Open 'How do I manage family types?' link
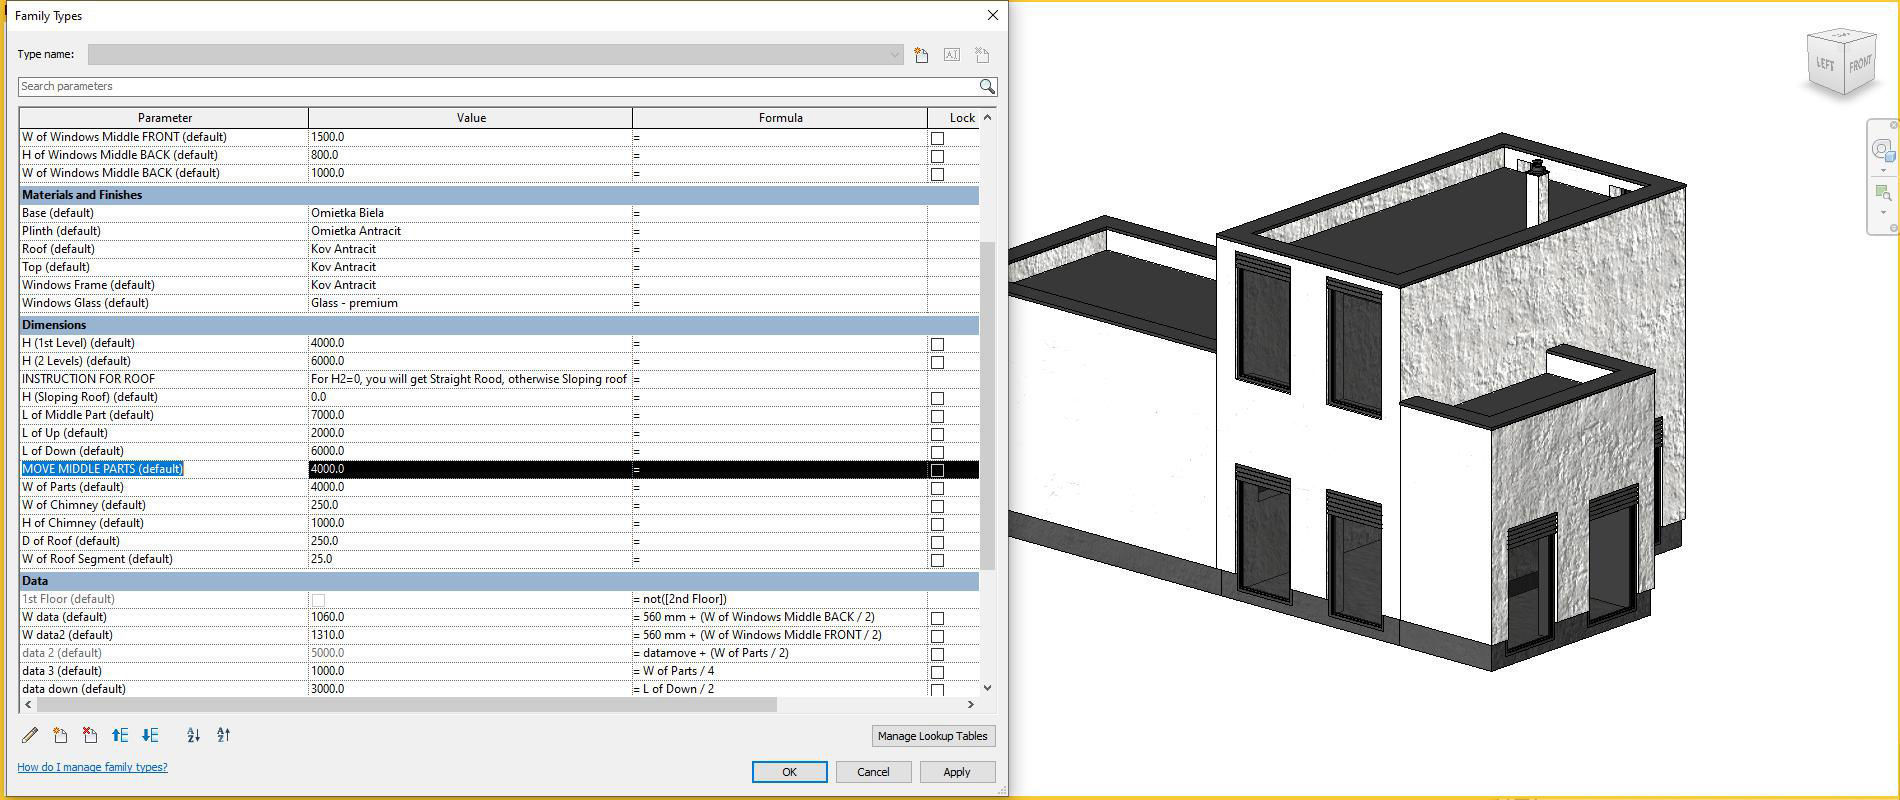Image resolution: width=1900 pixels, height=800 pixels. point(92,767)
